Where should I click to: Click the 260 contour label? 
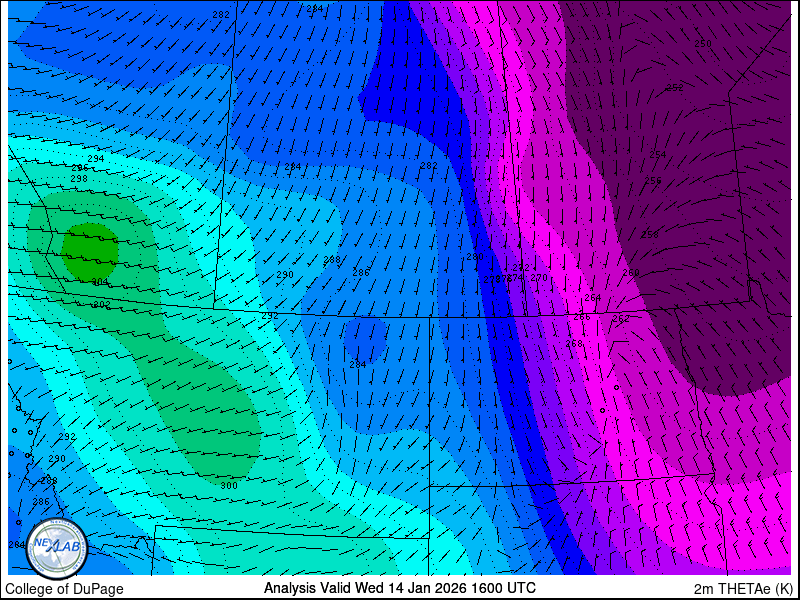pos(631,272)
